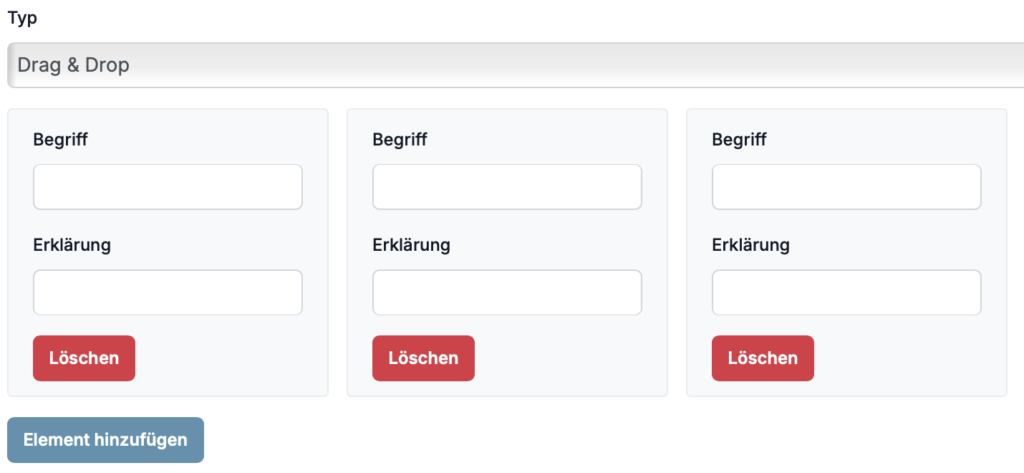
Task: Click the Begriff label in the first card
Action: 60,140
